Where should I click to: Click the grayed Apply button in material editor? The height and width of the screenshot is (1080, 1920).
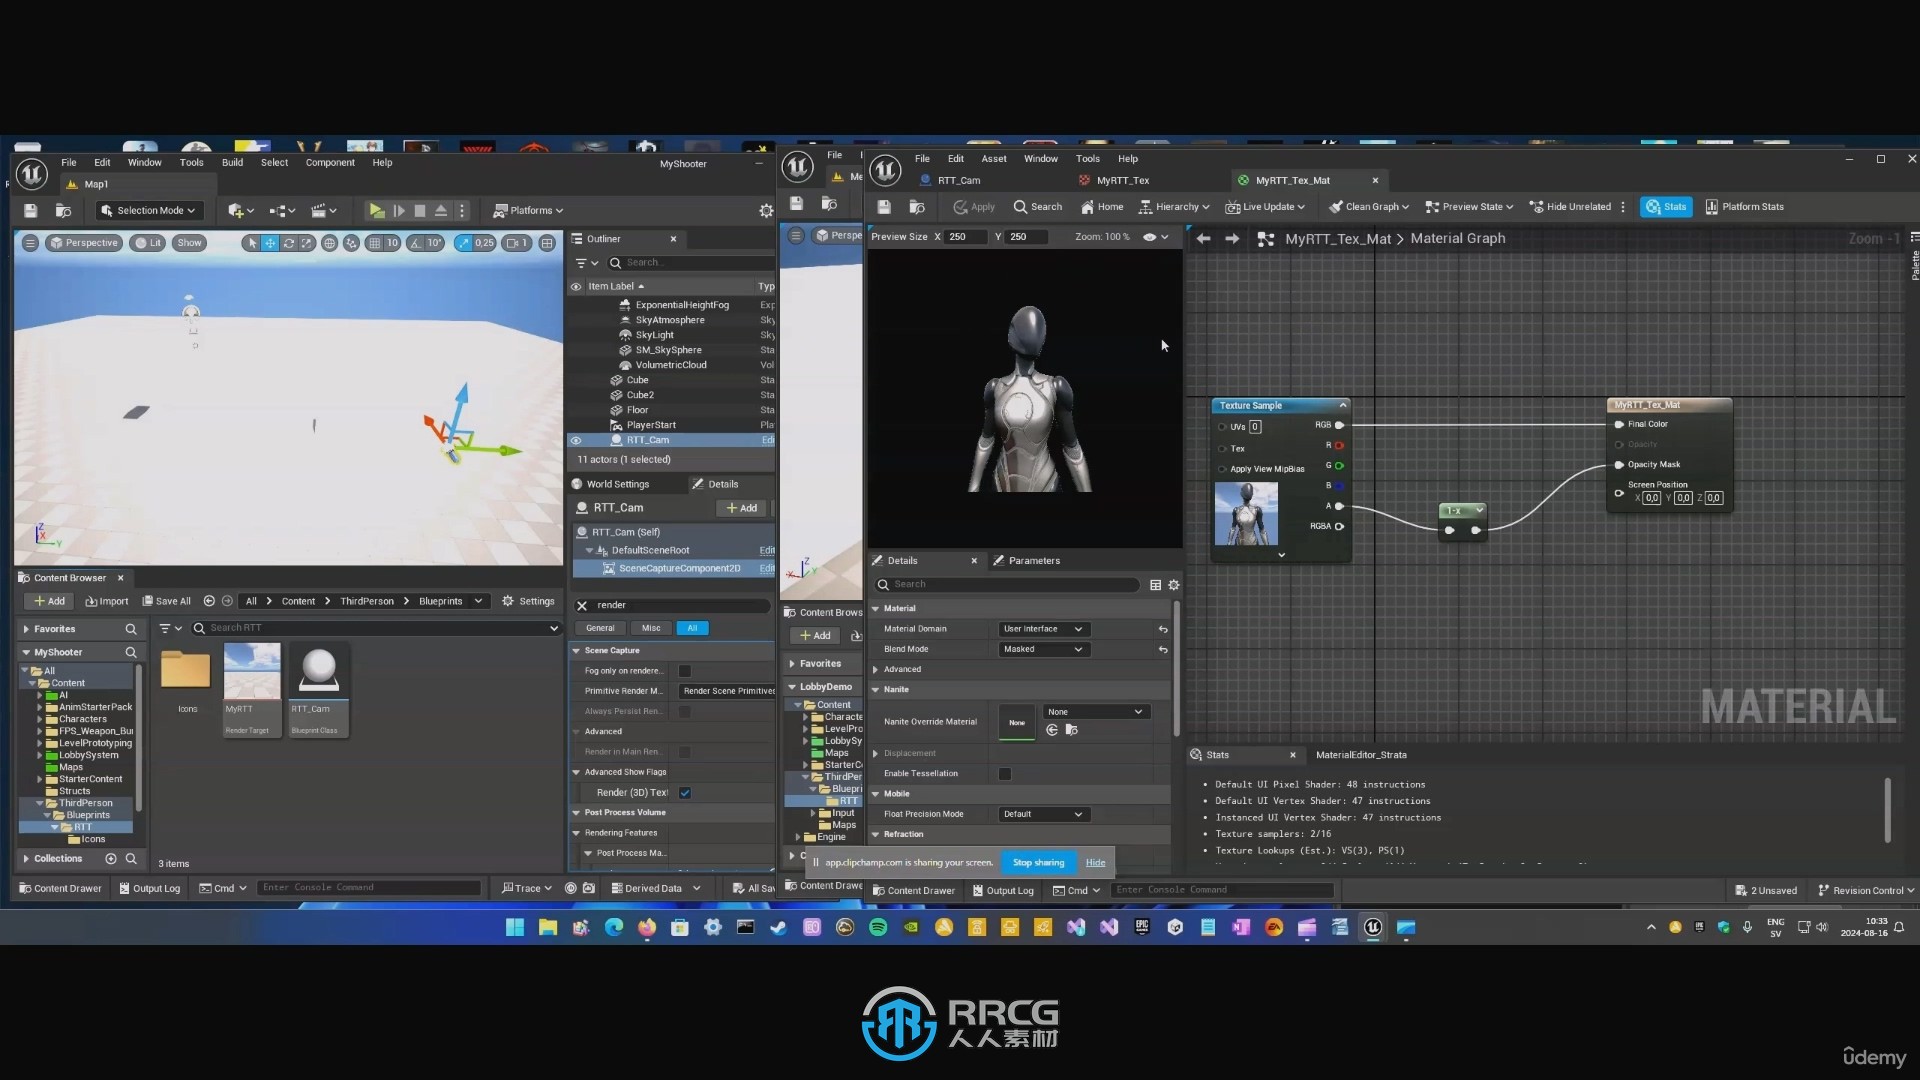[x=974, y=207]
